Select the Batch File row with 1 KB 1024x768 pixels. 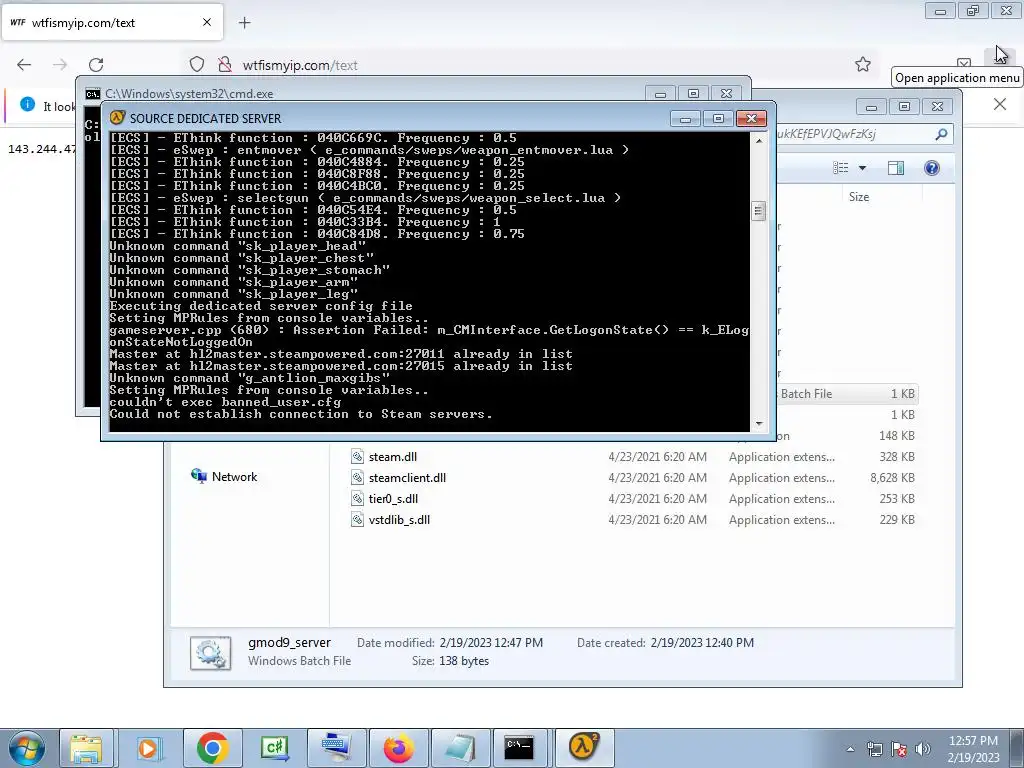pos(847,394)
